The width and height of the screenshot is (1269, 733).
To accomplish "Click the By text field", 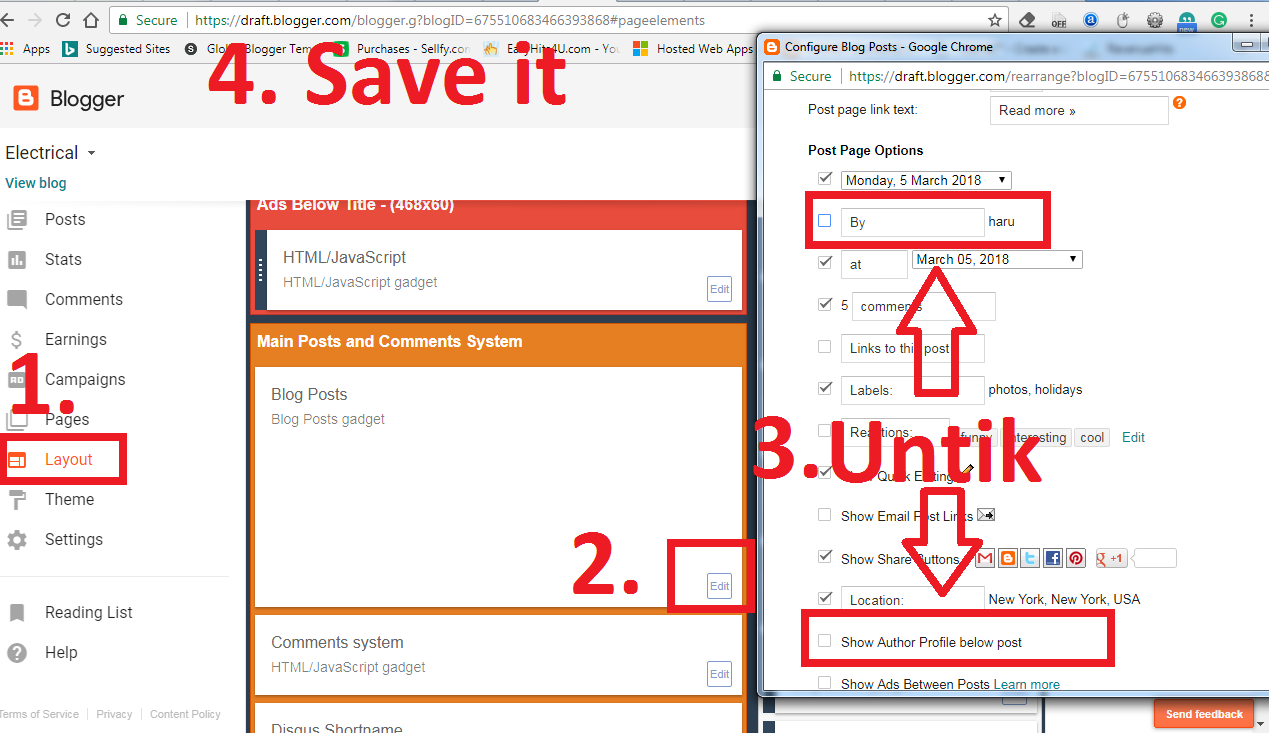I will 913,222.
